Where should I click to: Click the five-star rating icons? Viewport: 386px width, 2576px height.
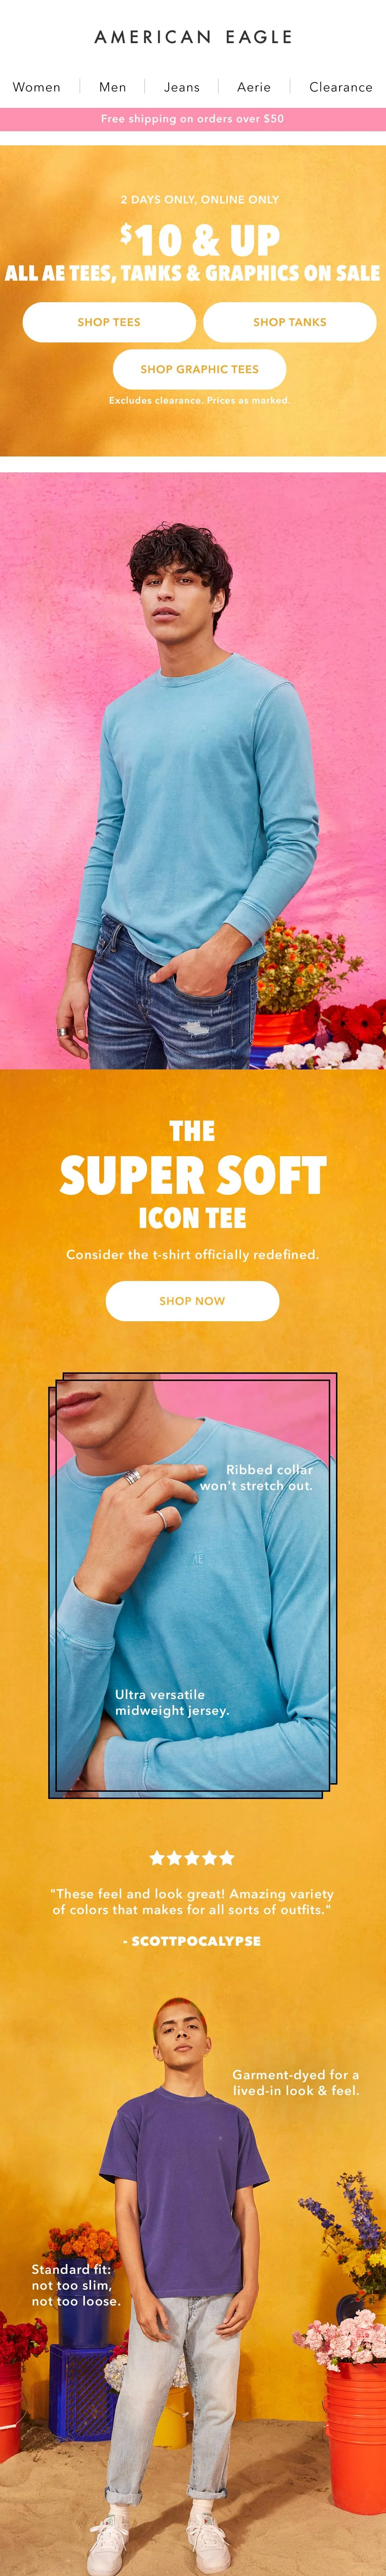(x=192, y=1858)
